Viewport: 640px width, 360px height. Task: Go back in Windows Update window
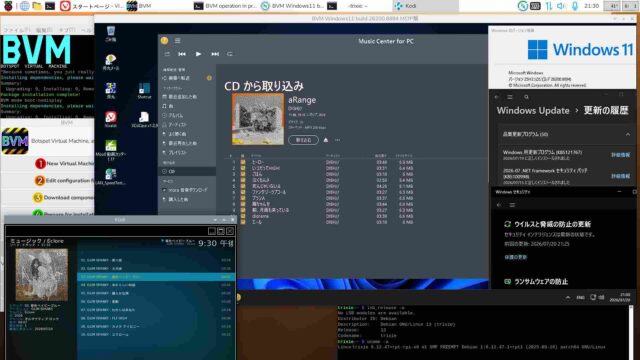[497, 97]
